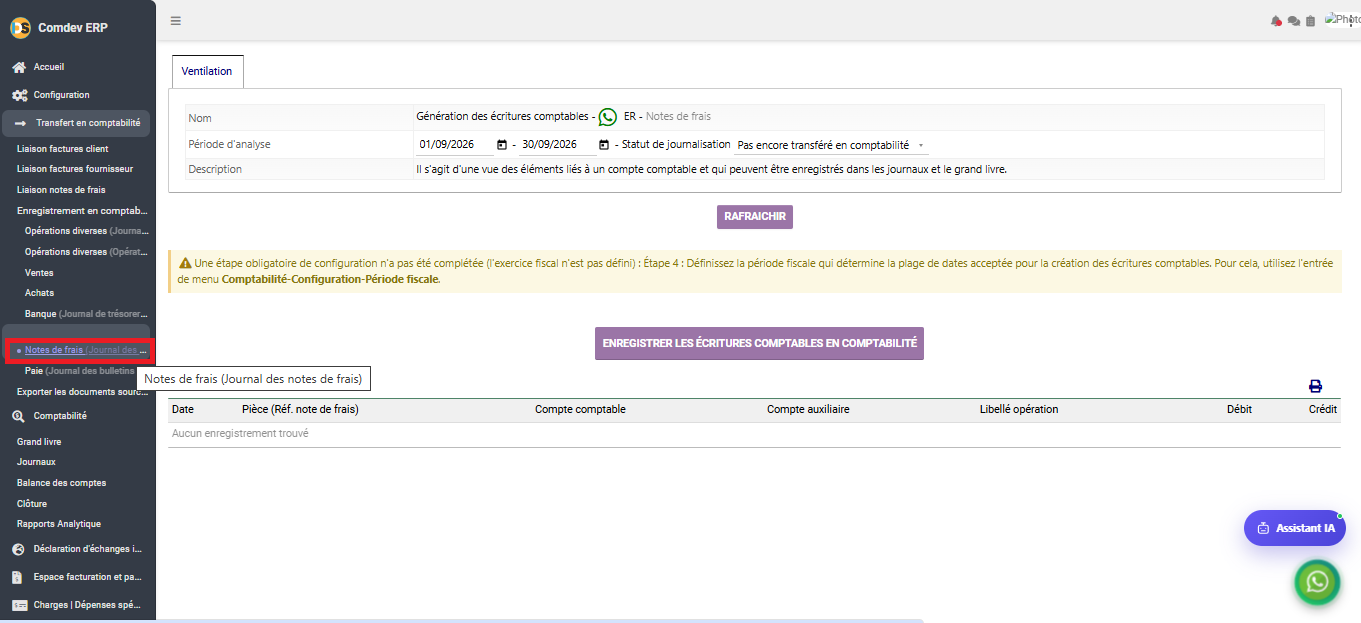Click Enregistrer les écritures comptables en comptabilité

759,343
